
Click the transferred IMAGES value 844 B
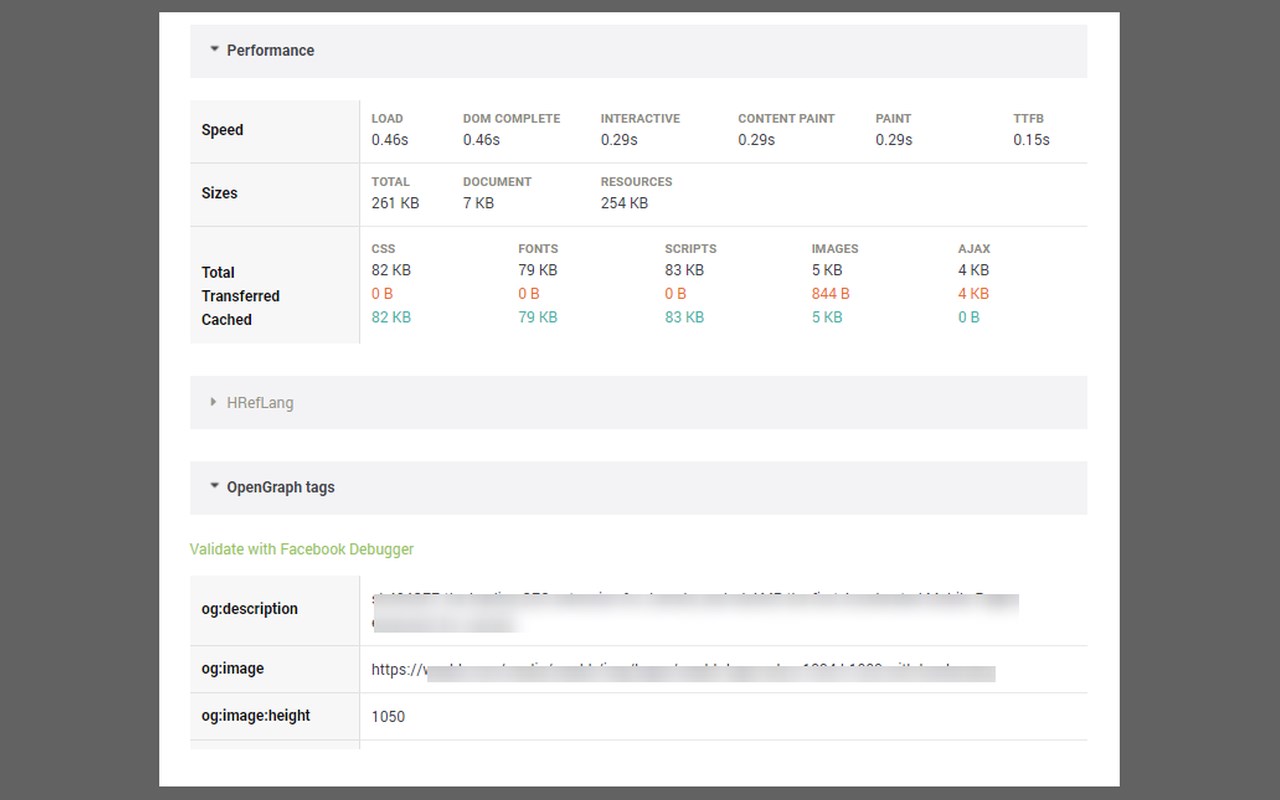830,294
